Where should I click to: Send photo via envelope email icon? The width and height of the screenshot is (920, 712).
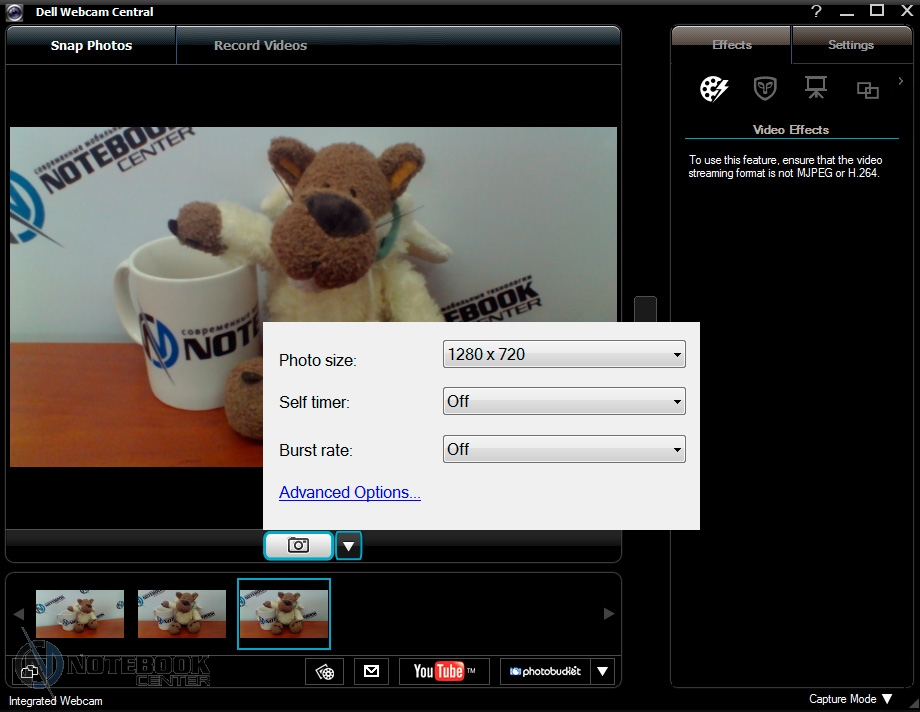[x=371, y=671]
